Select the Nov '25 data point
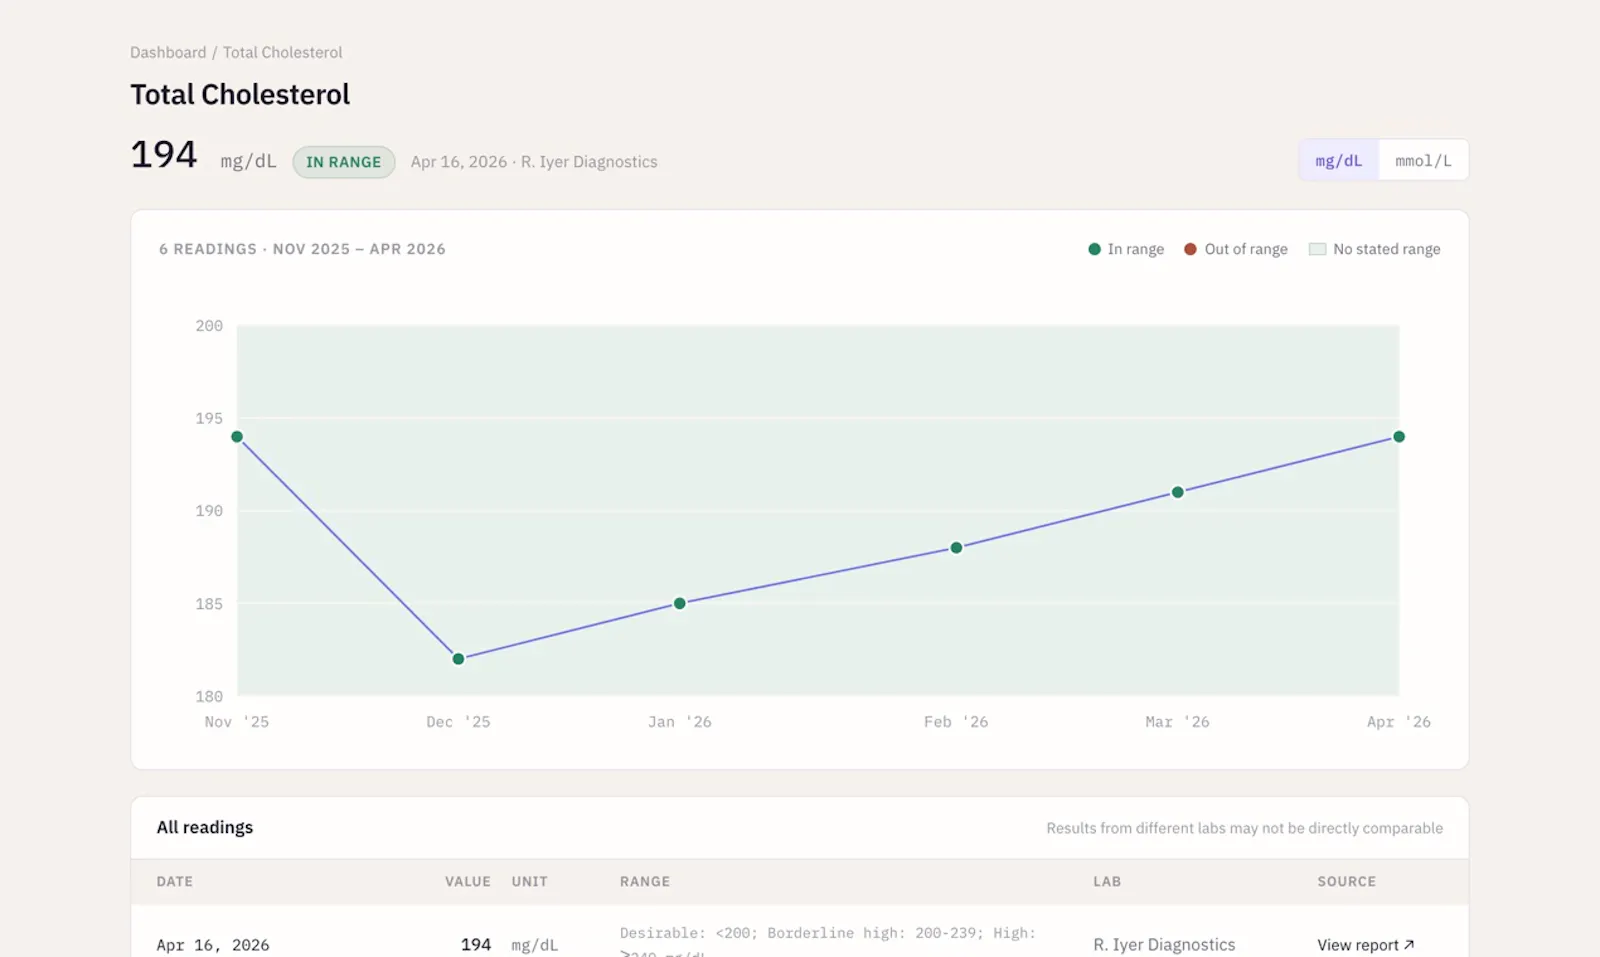Viewport: 1600px width, 957px height. [x=237, y=437]
